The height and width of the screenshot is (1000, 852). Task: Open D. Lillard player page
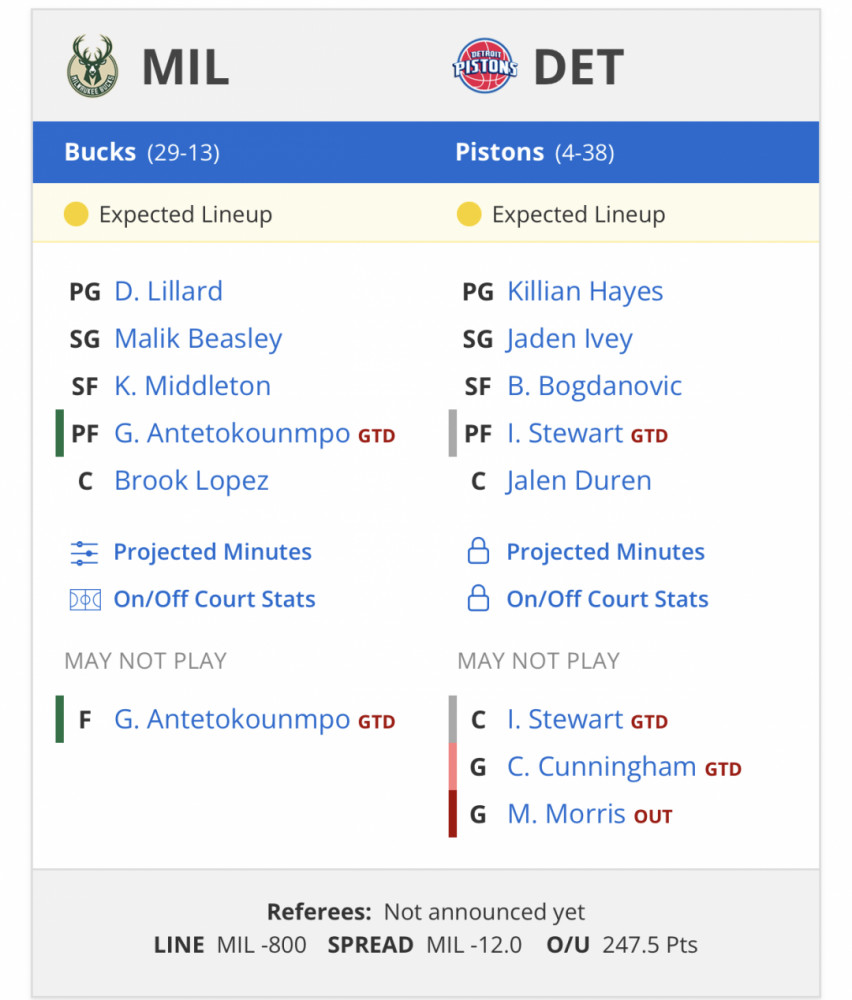coord(168,291)
